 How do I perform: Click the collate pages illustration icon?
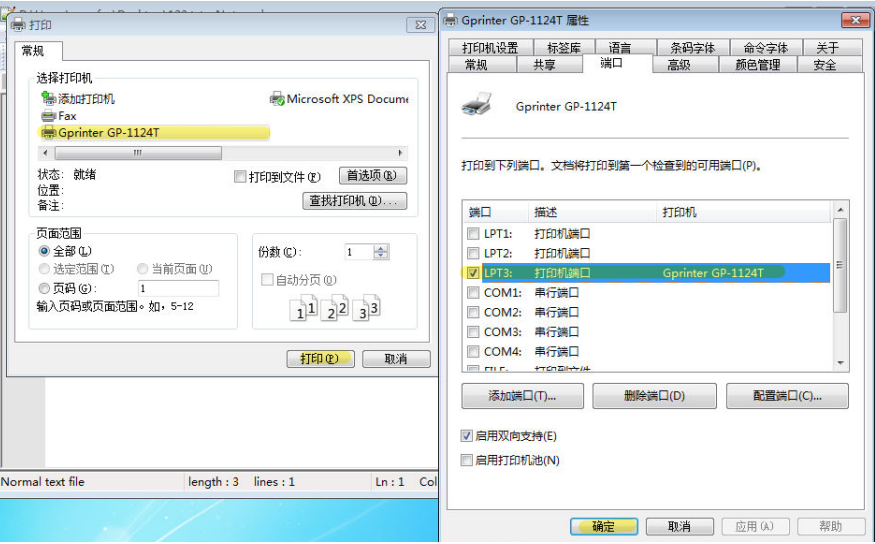[335, 307]
